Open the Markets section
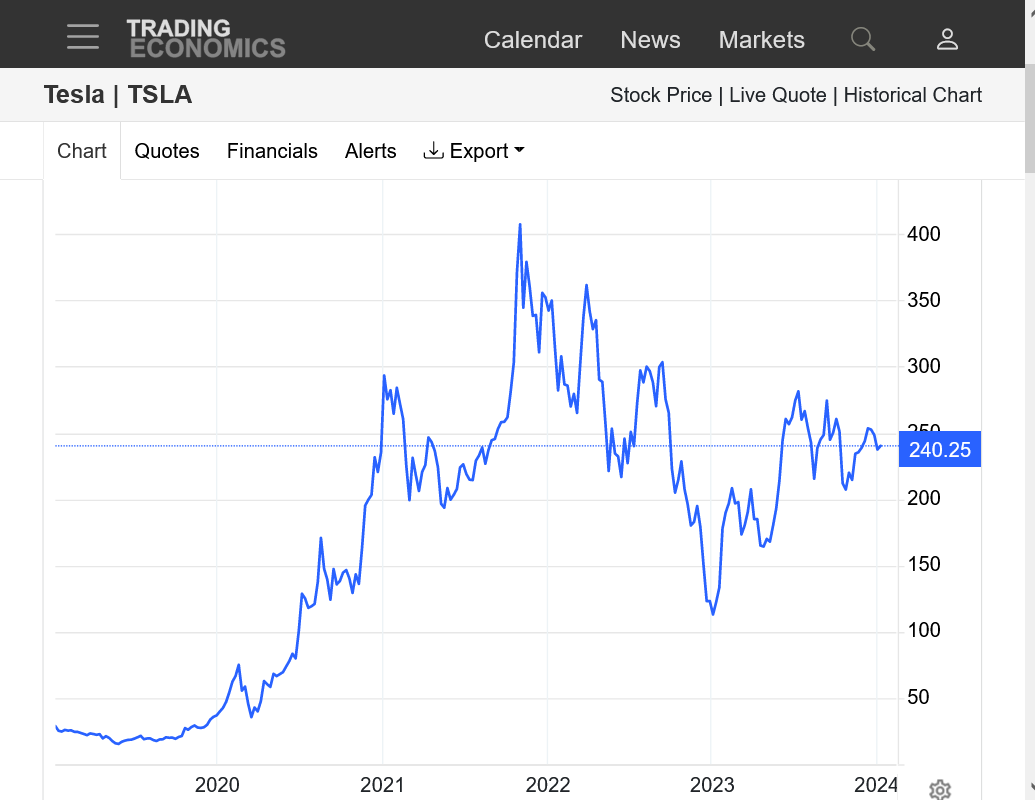The image size is (1035, 808). point(762,40)
